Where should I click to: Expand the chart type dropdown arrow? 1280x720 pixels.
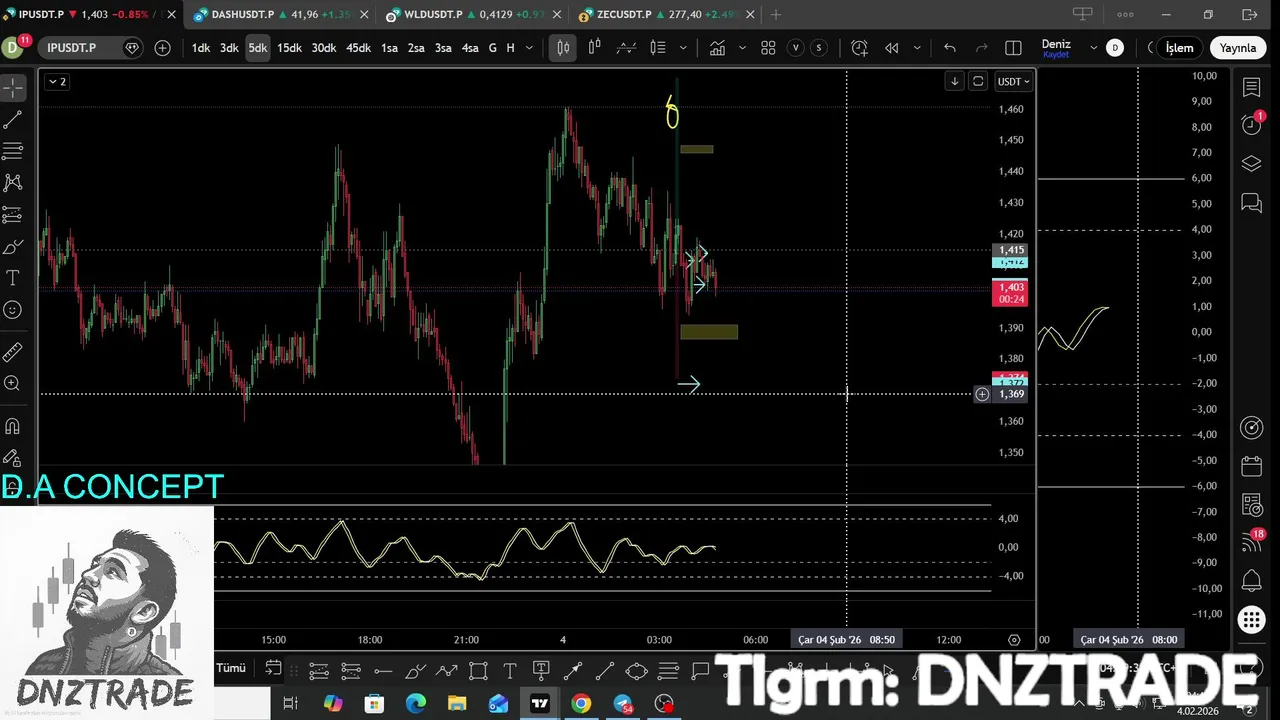point(683,48)
